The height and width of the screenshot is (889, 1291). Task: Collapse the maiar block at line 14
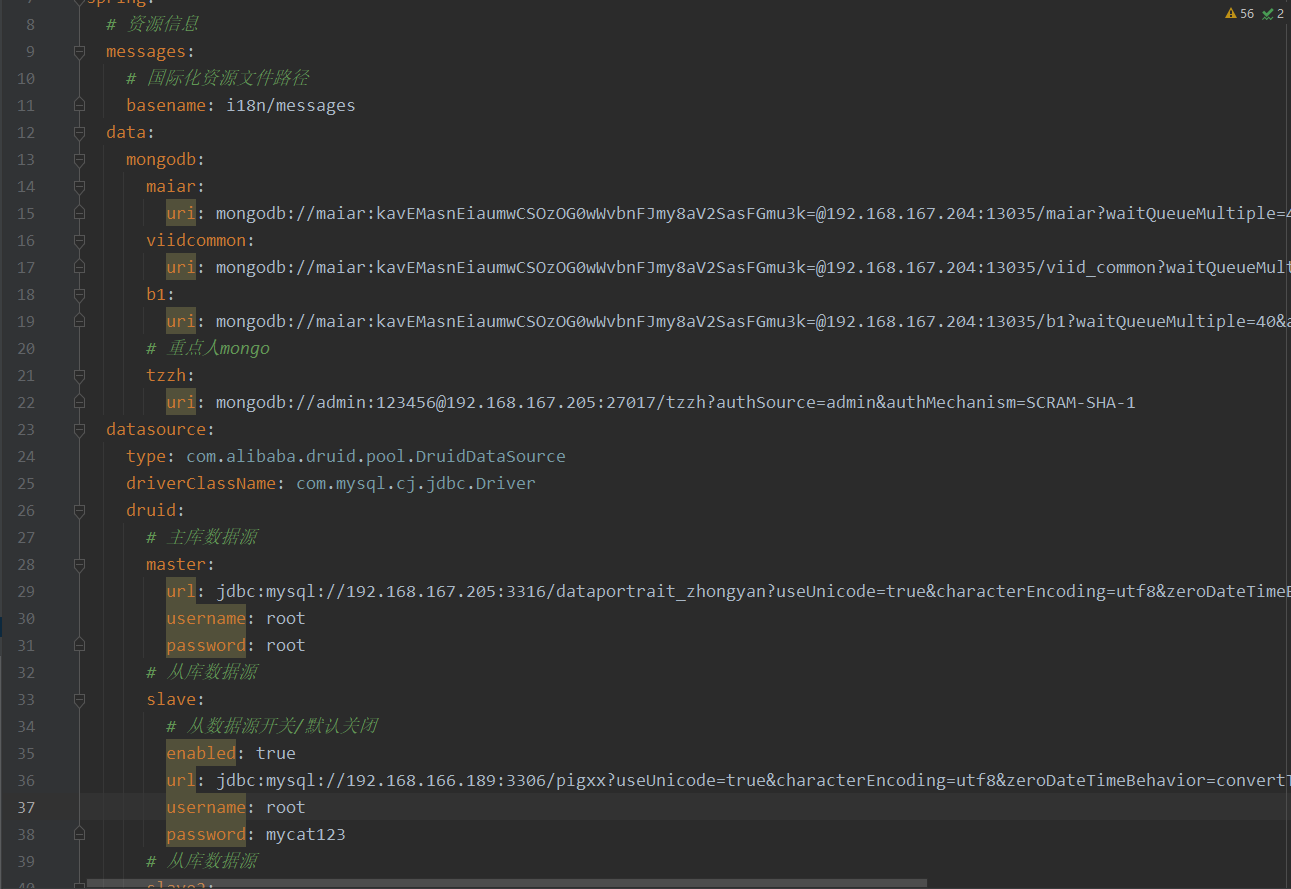click(x=79, y=187)
